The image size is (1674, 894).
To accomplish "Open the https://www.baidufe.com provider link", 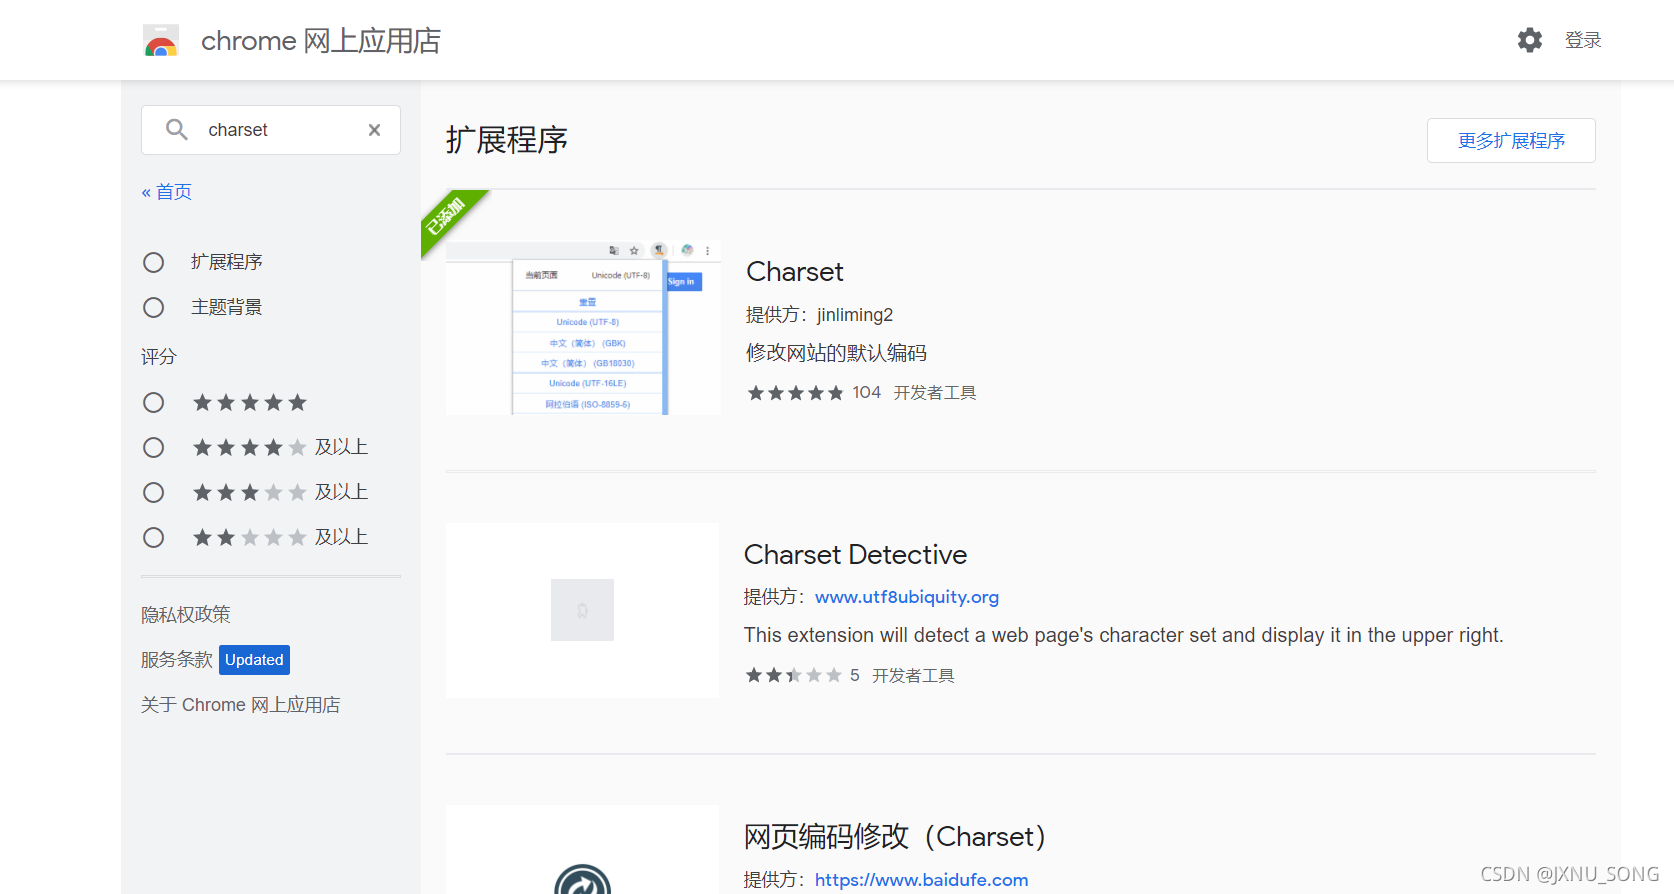I will click(x=921, y=880).
